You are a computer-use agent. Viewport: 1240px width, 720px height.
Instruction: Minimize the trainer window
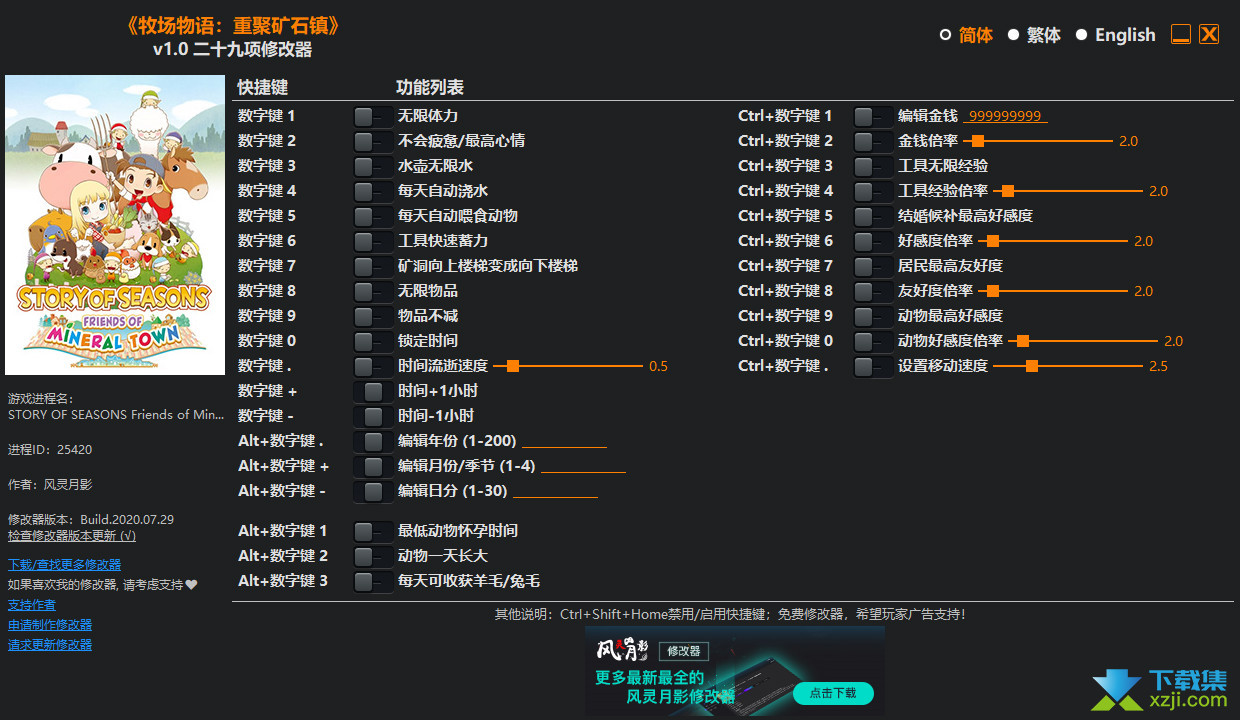(x=1181, y=34)
